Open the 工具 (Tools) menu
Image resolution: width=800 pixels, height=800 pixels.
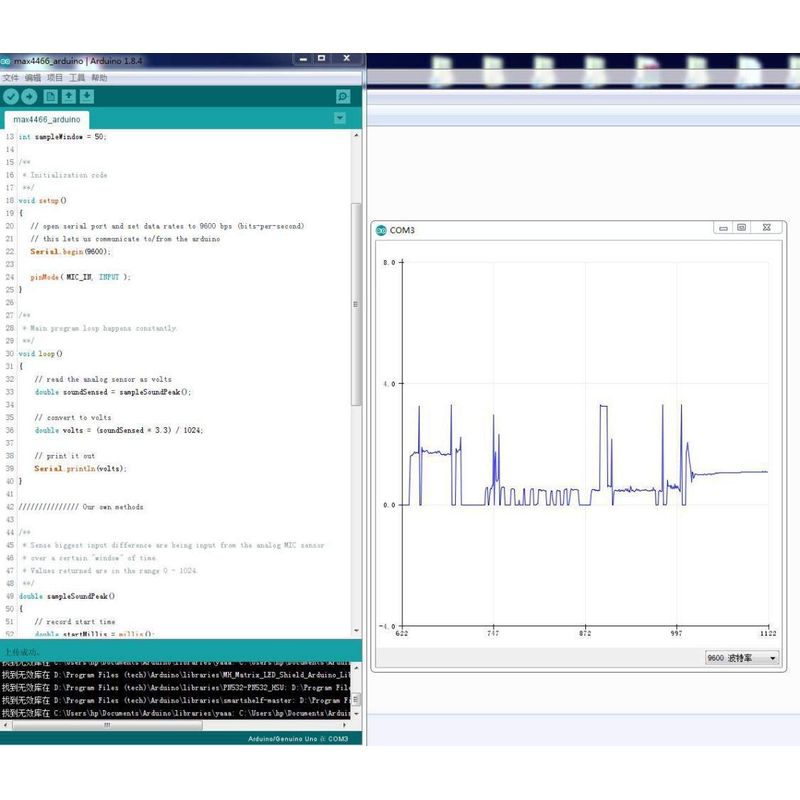(77, 77)
